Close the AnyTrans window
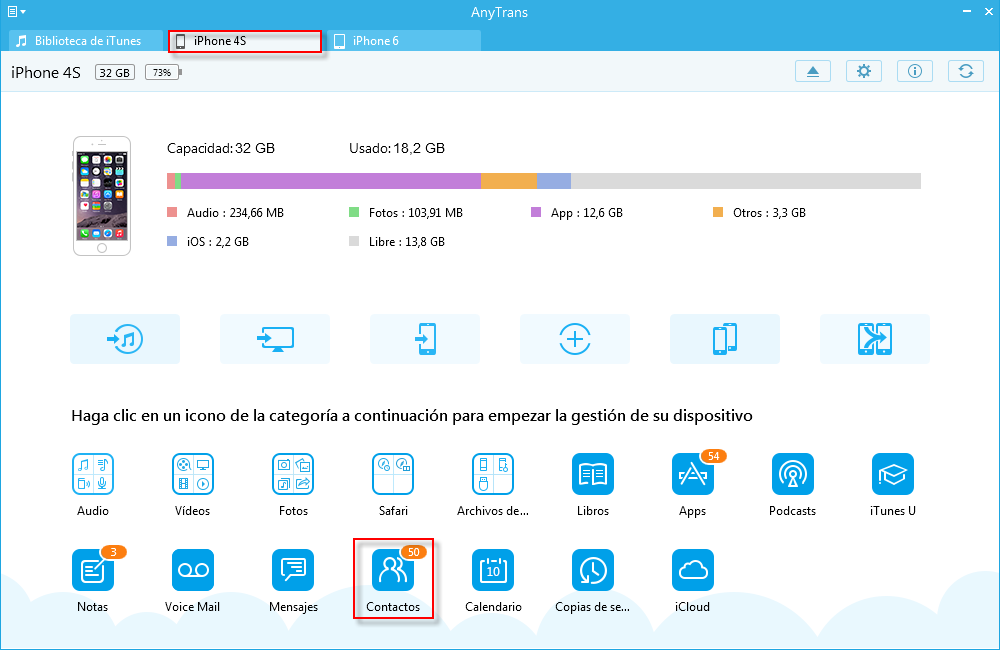This screenshot has width=1000, height=650. (x=989, y=11)
